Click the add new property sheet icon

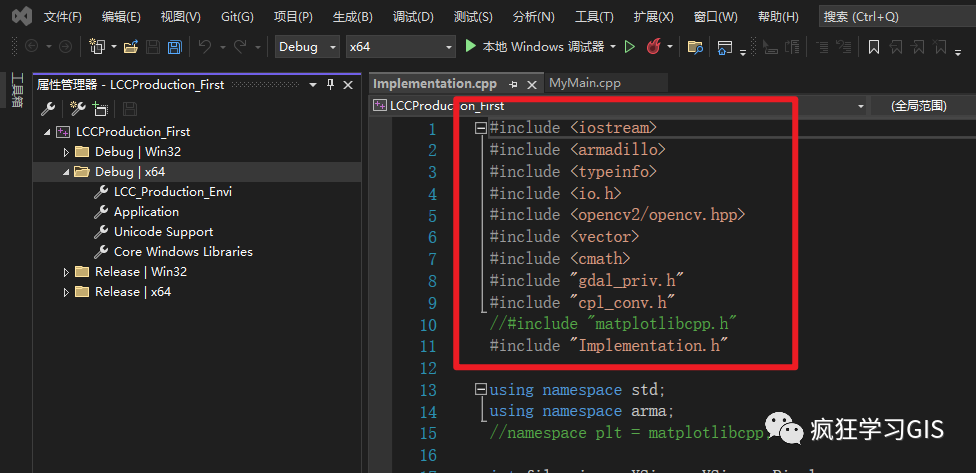(78, 109)
